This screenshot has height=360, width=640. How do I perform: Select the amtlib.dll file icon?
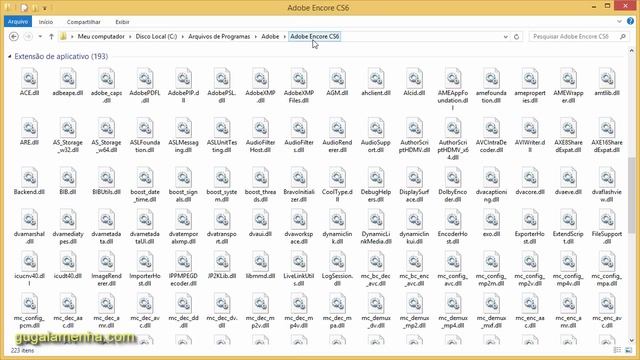tap(607, 78)
